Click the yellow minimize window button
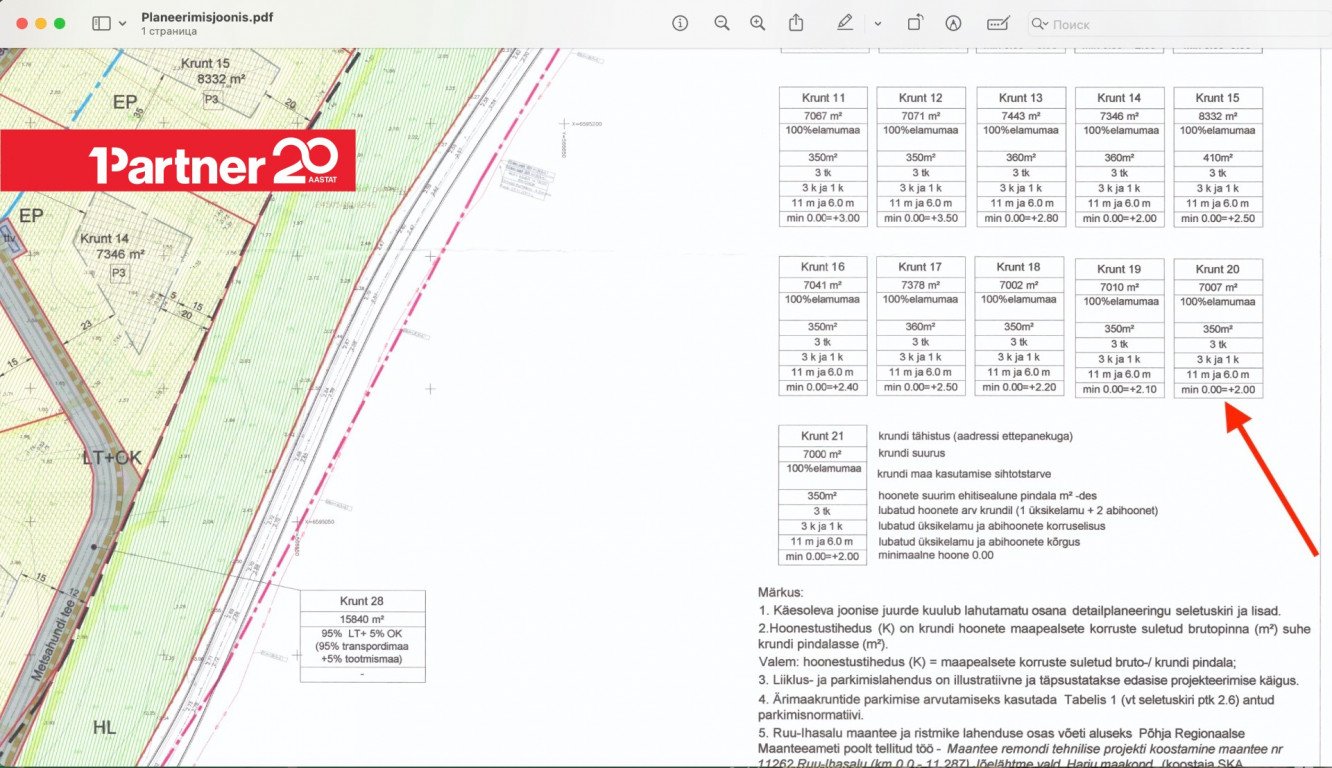 40,23
